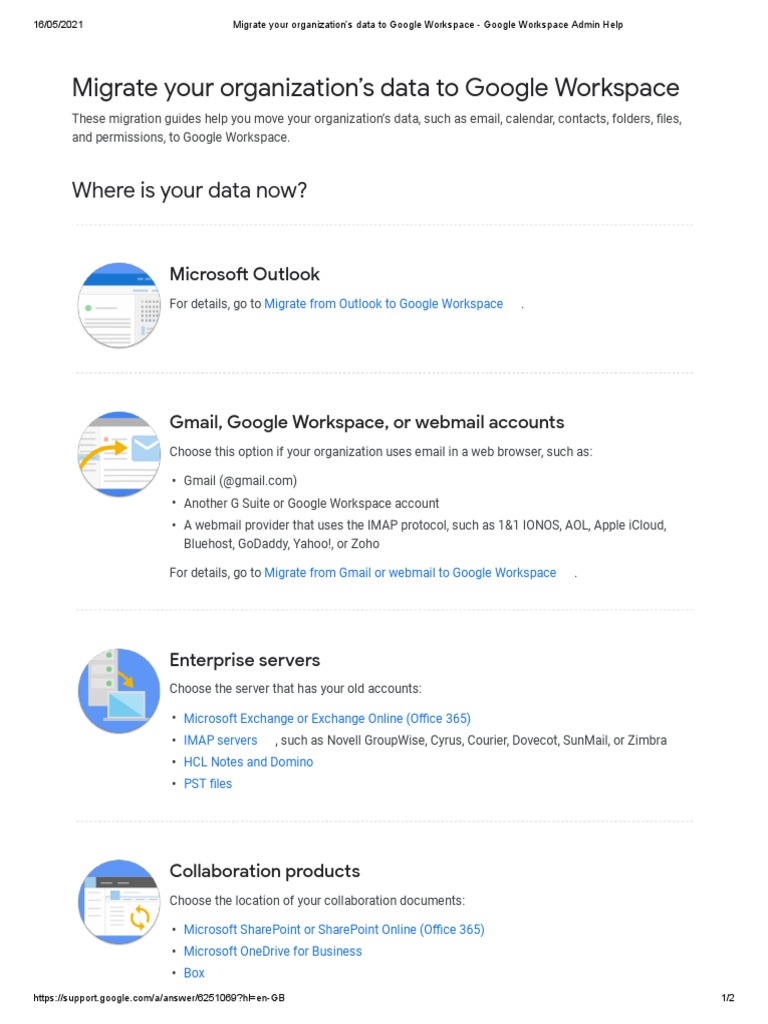This screenshot has width=768, height=1024.
Task: Click the Microsoft Outlook section heading
Action: (x=244, y=274)
